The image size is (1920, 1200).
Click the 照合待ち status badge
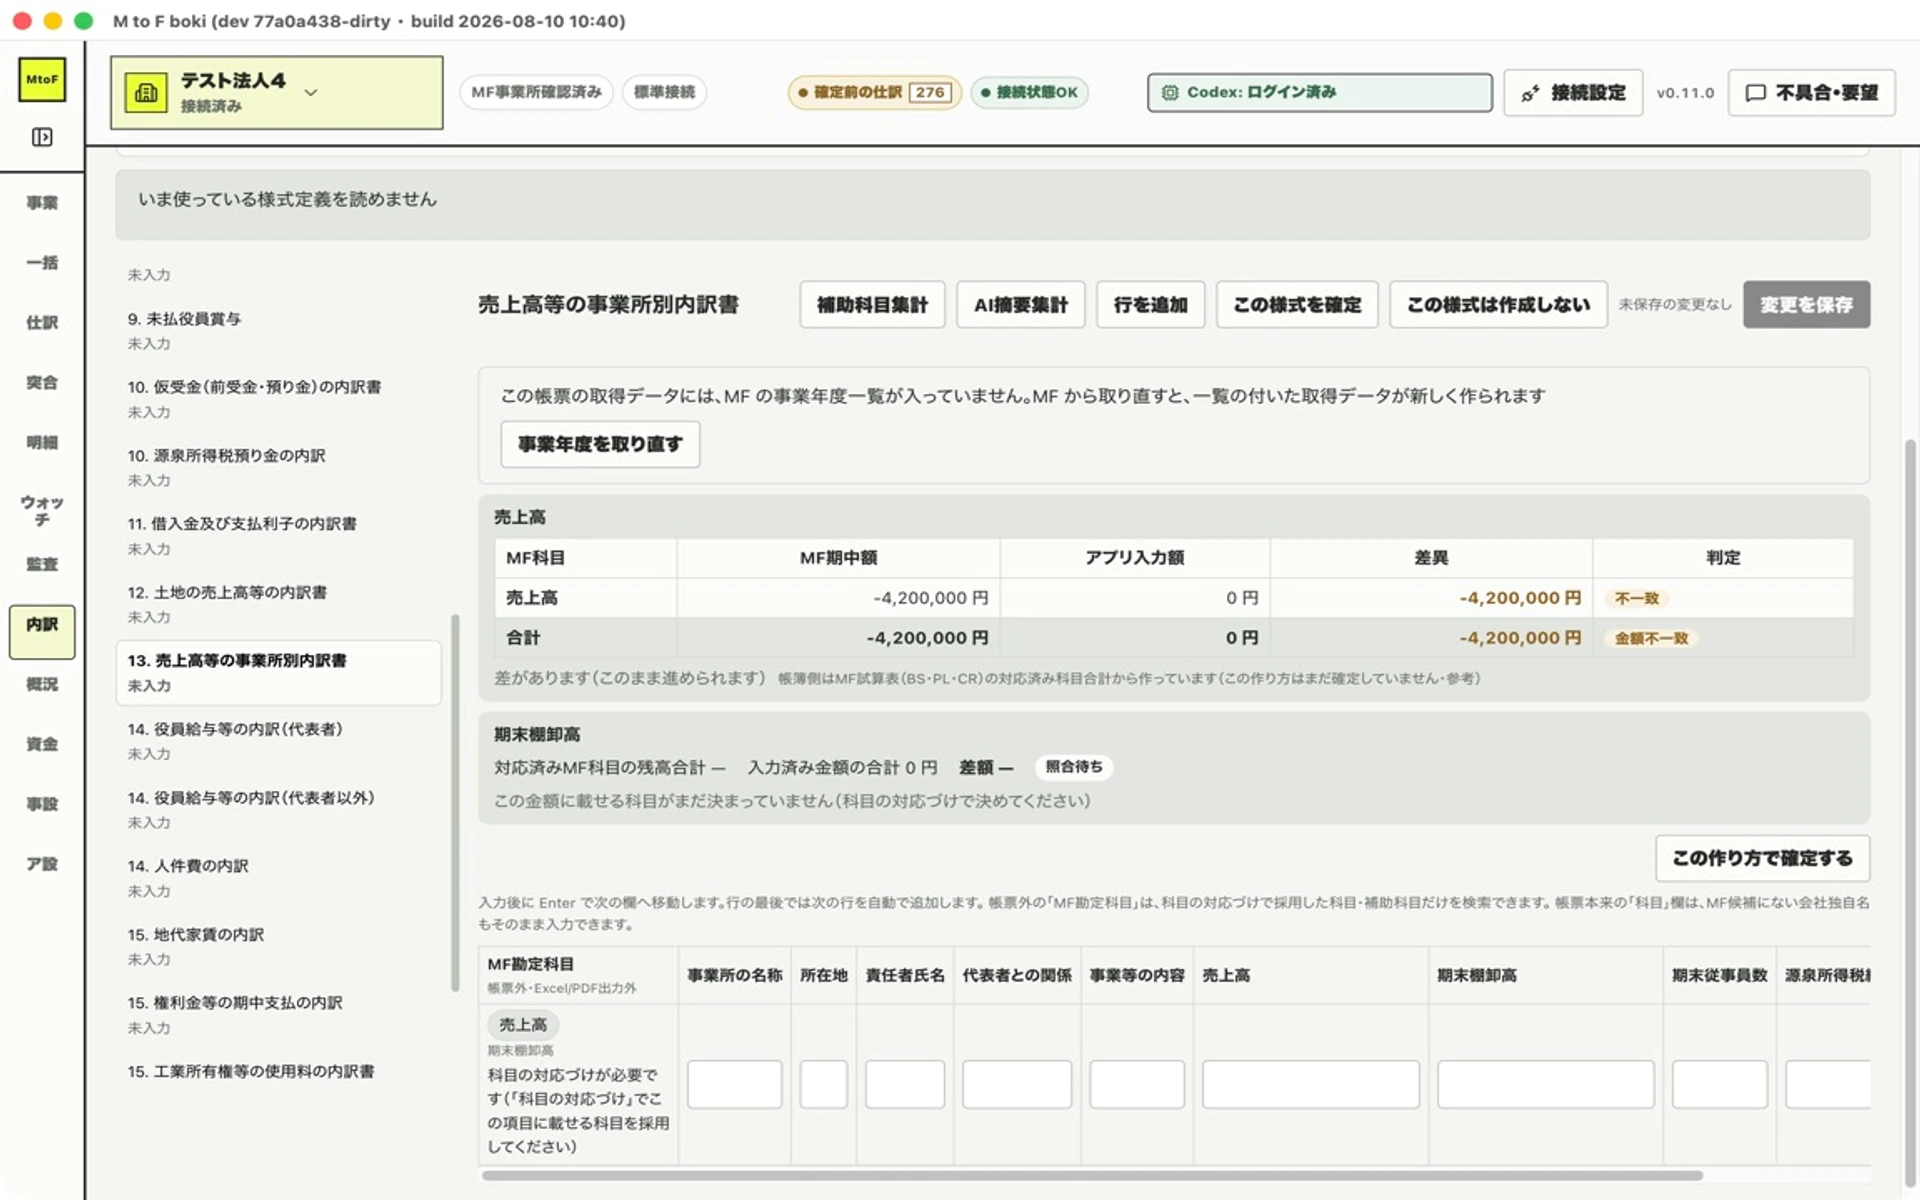coord(1074,767)
